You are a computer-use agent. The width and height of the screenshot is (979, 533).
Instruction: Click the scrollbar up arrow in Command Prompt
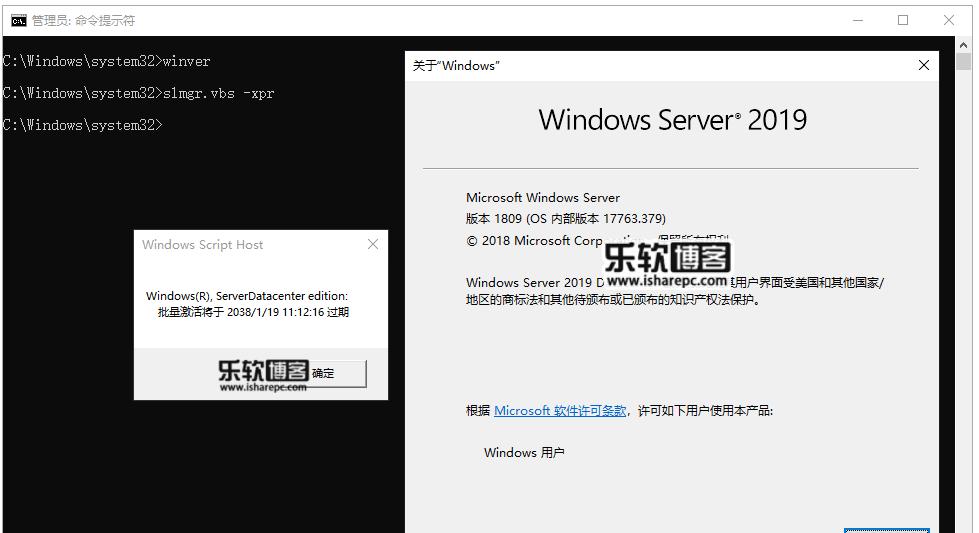963,45
